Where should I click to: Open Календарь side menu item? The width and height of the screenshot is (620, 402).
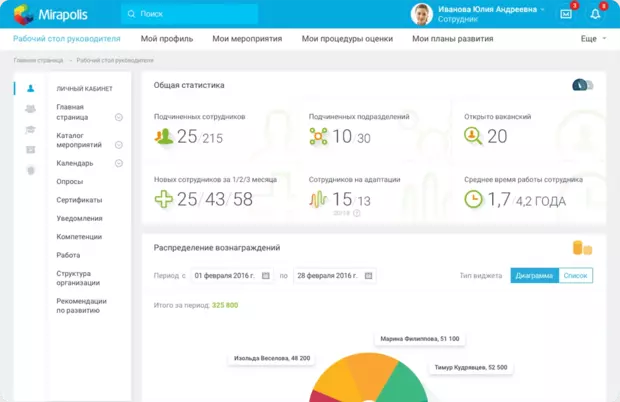pyautogui.click(x=75, y=163)
